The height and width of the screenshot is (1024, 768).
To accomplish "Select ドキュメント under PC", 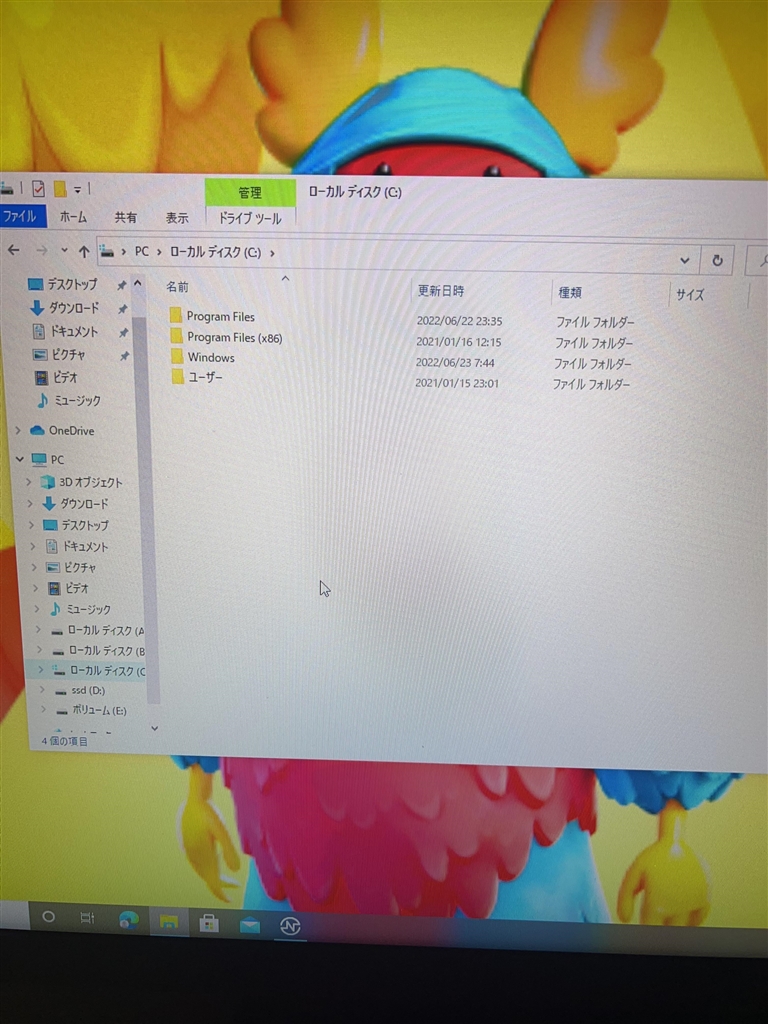I will (x=77, y=547).
